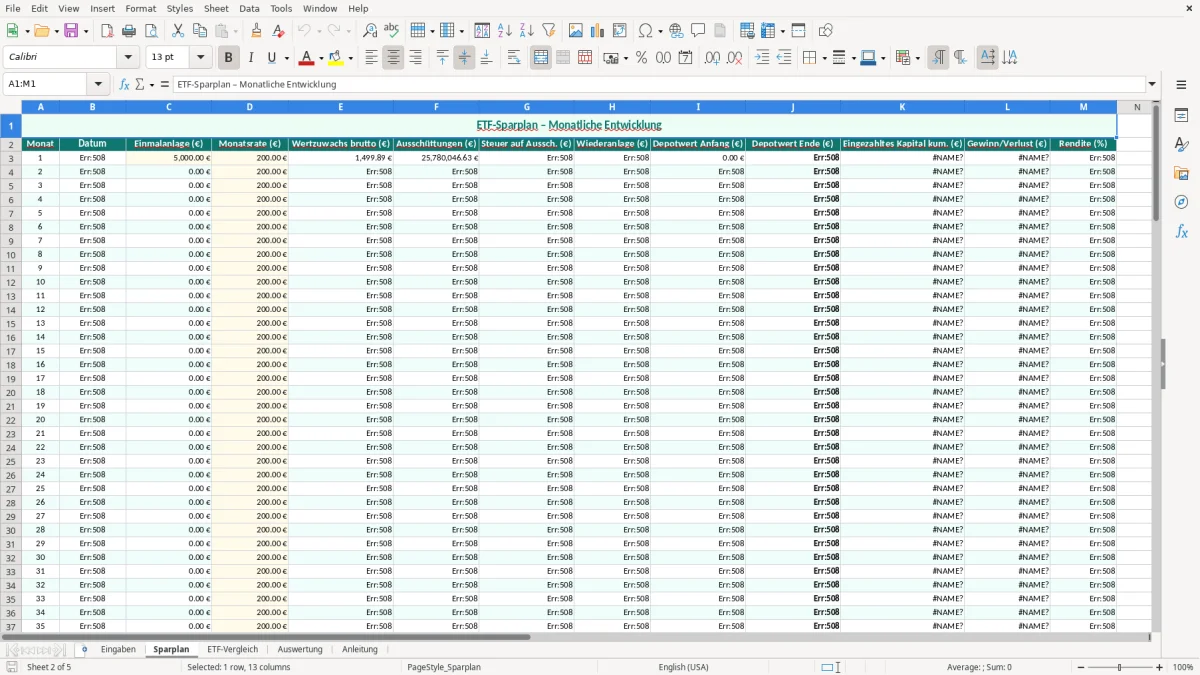Viewport: 1200px width, 675px height.
Task: Open Headers and Footers icon
Action: pos(720,31)
